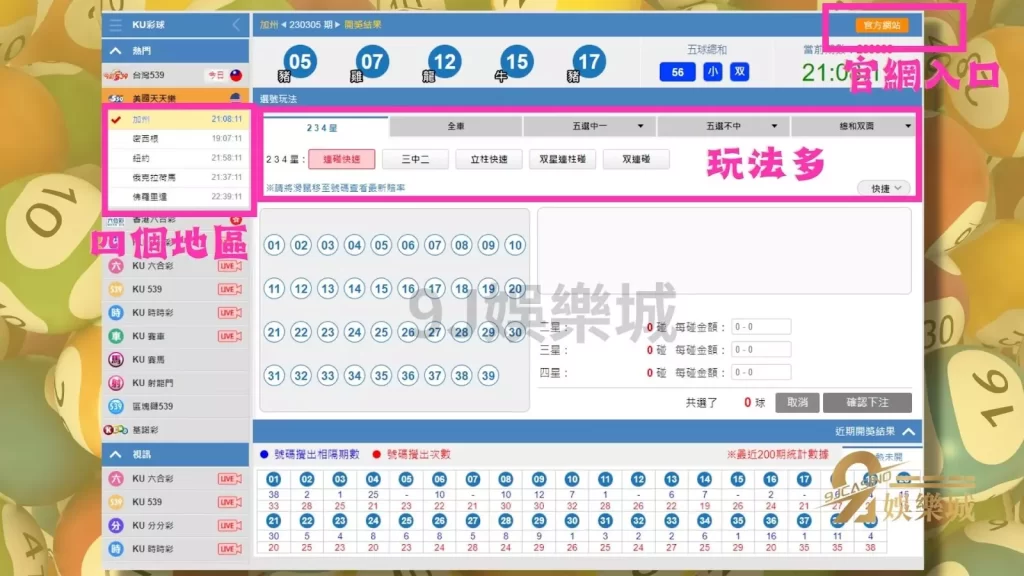Select number ball 08 in the grid
Image resolution: width=1024 pixels, height=576 pixels.
(461, 245)
